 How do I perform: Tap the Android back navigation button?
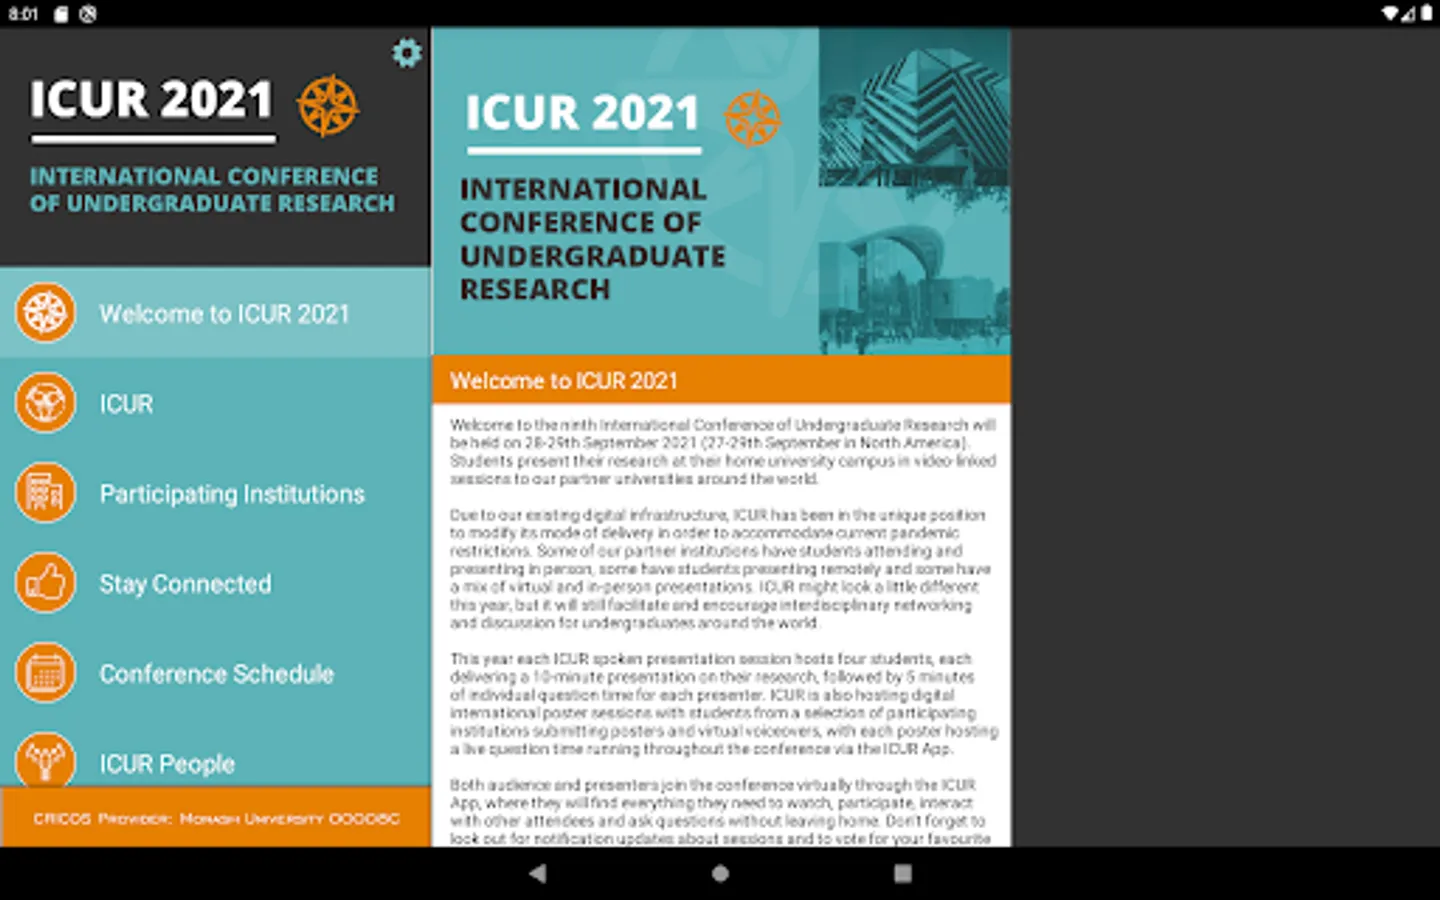pos(538,873)
